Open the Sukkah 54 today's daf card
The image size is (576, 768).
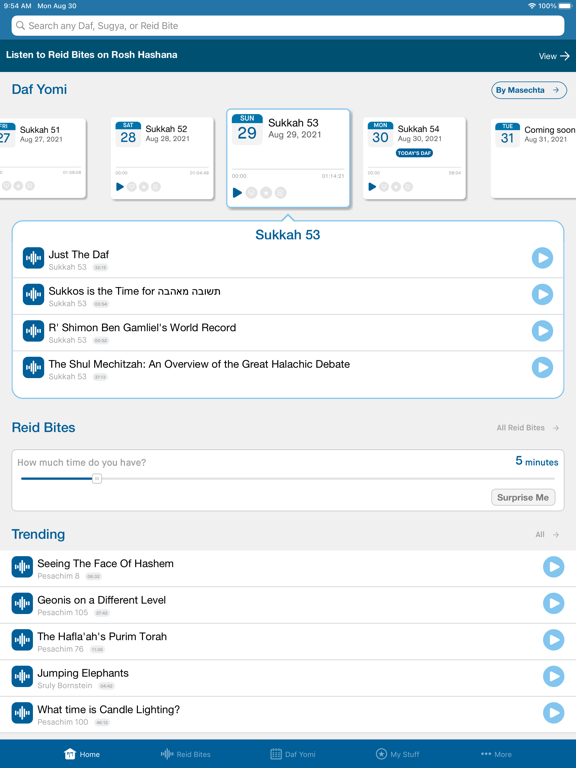tap(414, 158)
